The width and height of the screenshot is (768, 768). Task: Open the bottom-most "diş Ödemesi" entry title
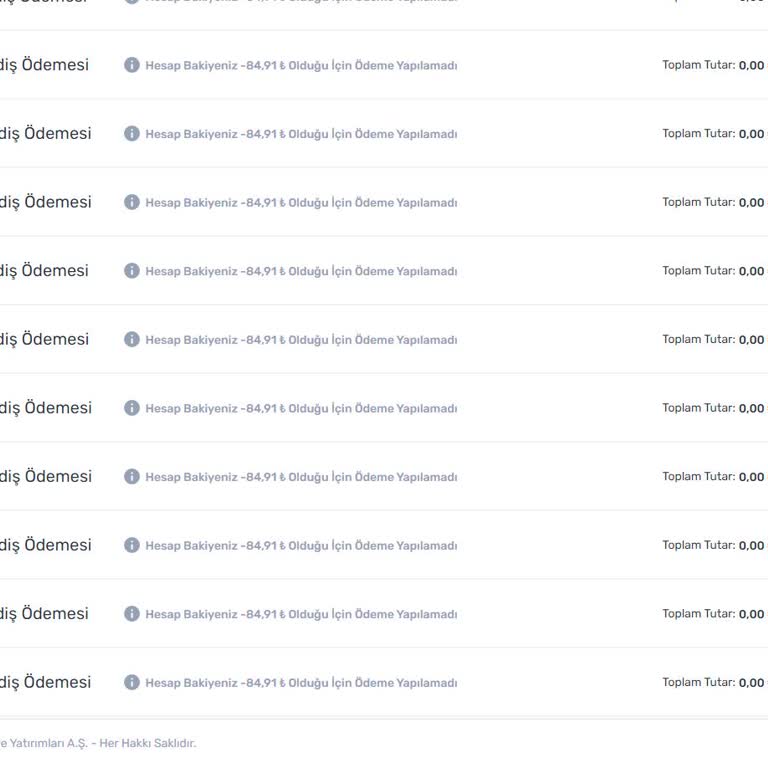(x=45, y=682)
